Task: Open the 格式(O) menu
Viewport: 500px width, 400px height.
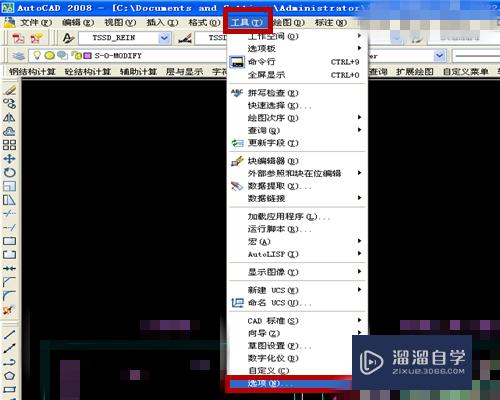Action: pos(204,22)
